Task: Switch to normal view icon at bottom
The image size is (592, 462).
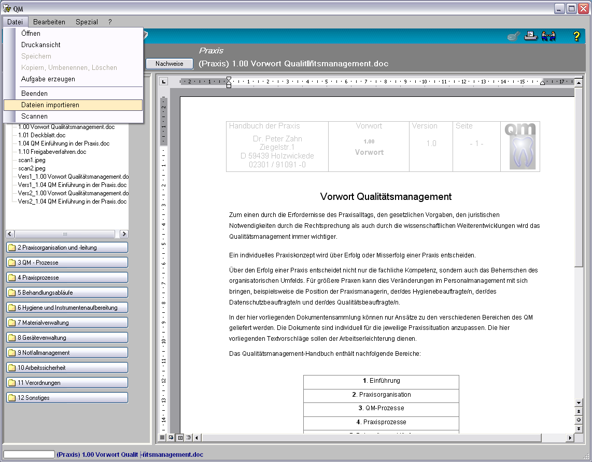Action: [x=162, y=437]
